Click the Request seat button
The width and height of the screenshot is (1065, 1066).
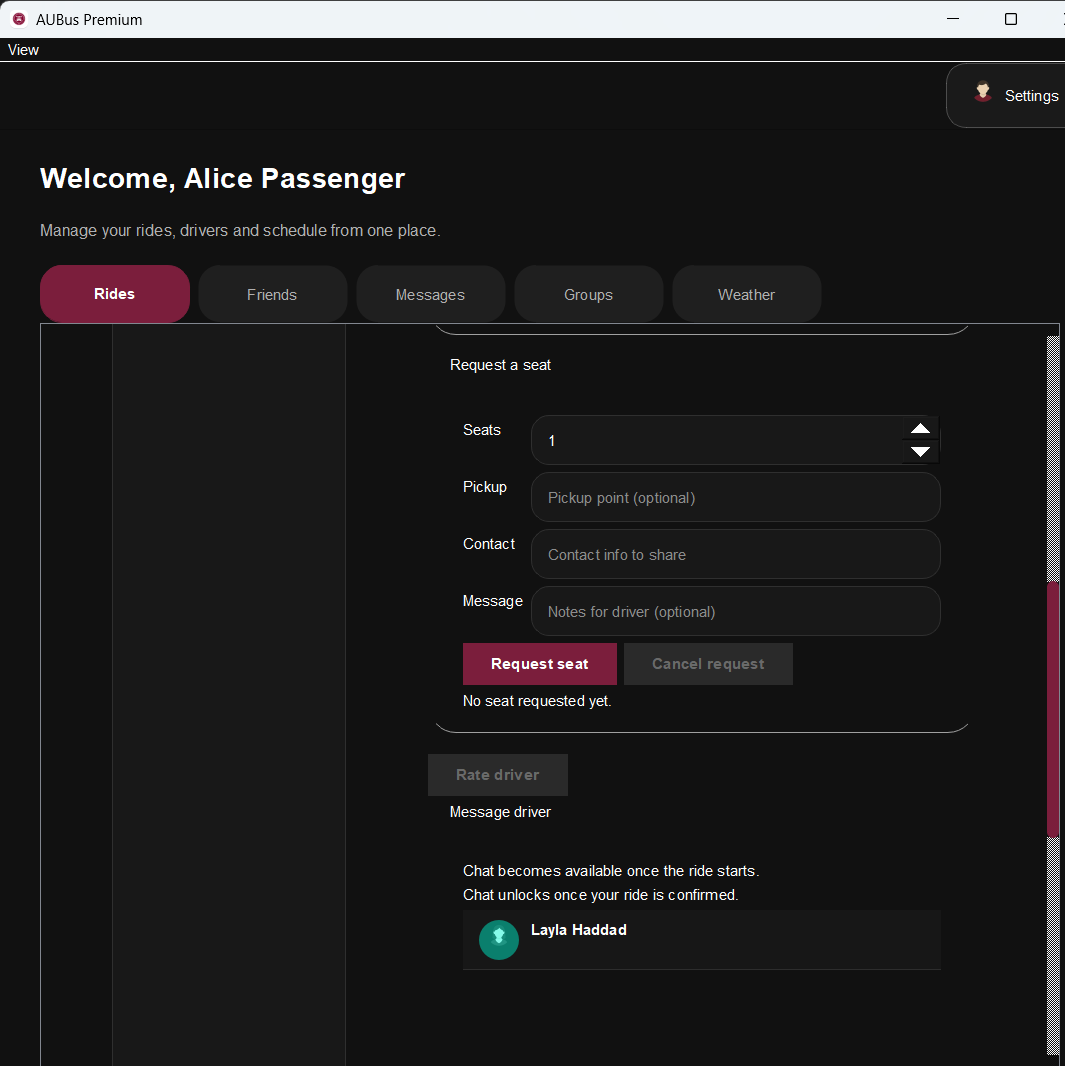point(540,664)
